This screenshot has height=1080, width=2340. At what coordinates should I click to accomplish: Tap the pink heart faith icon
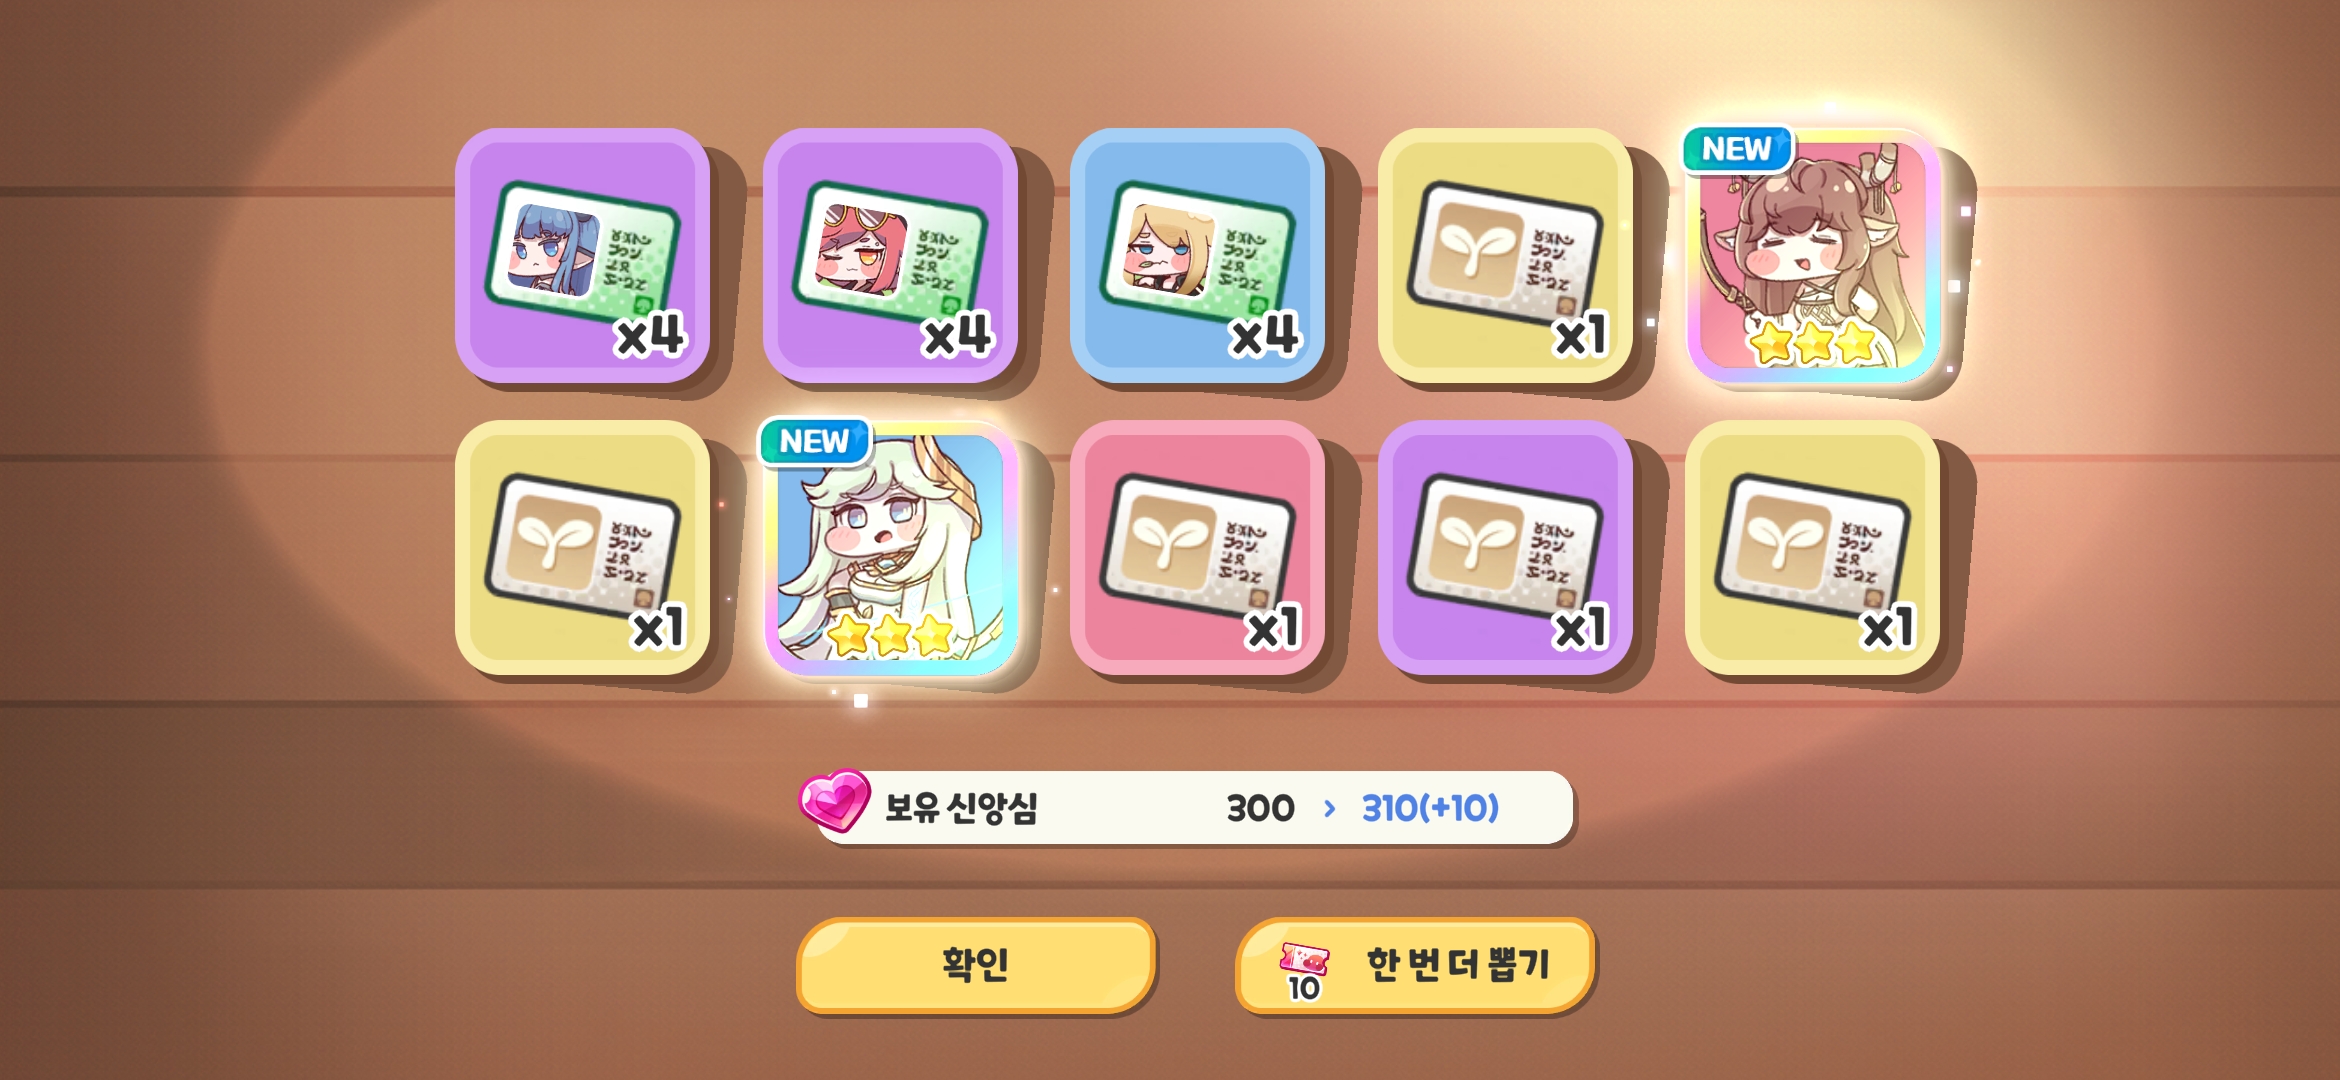[835, 801]
